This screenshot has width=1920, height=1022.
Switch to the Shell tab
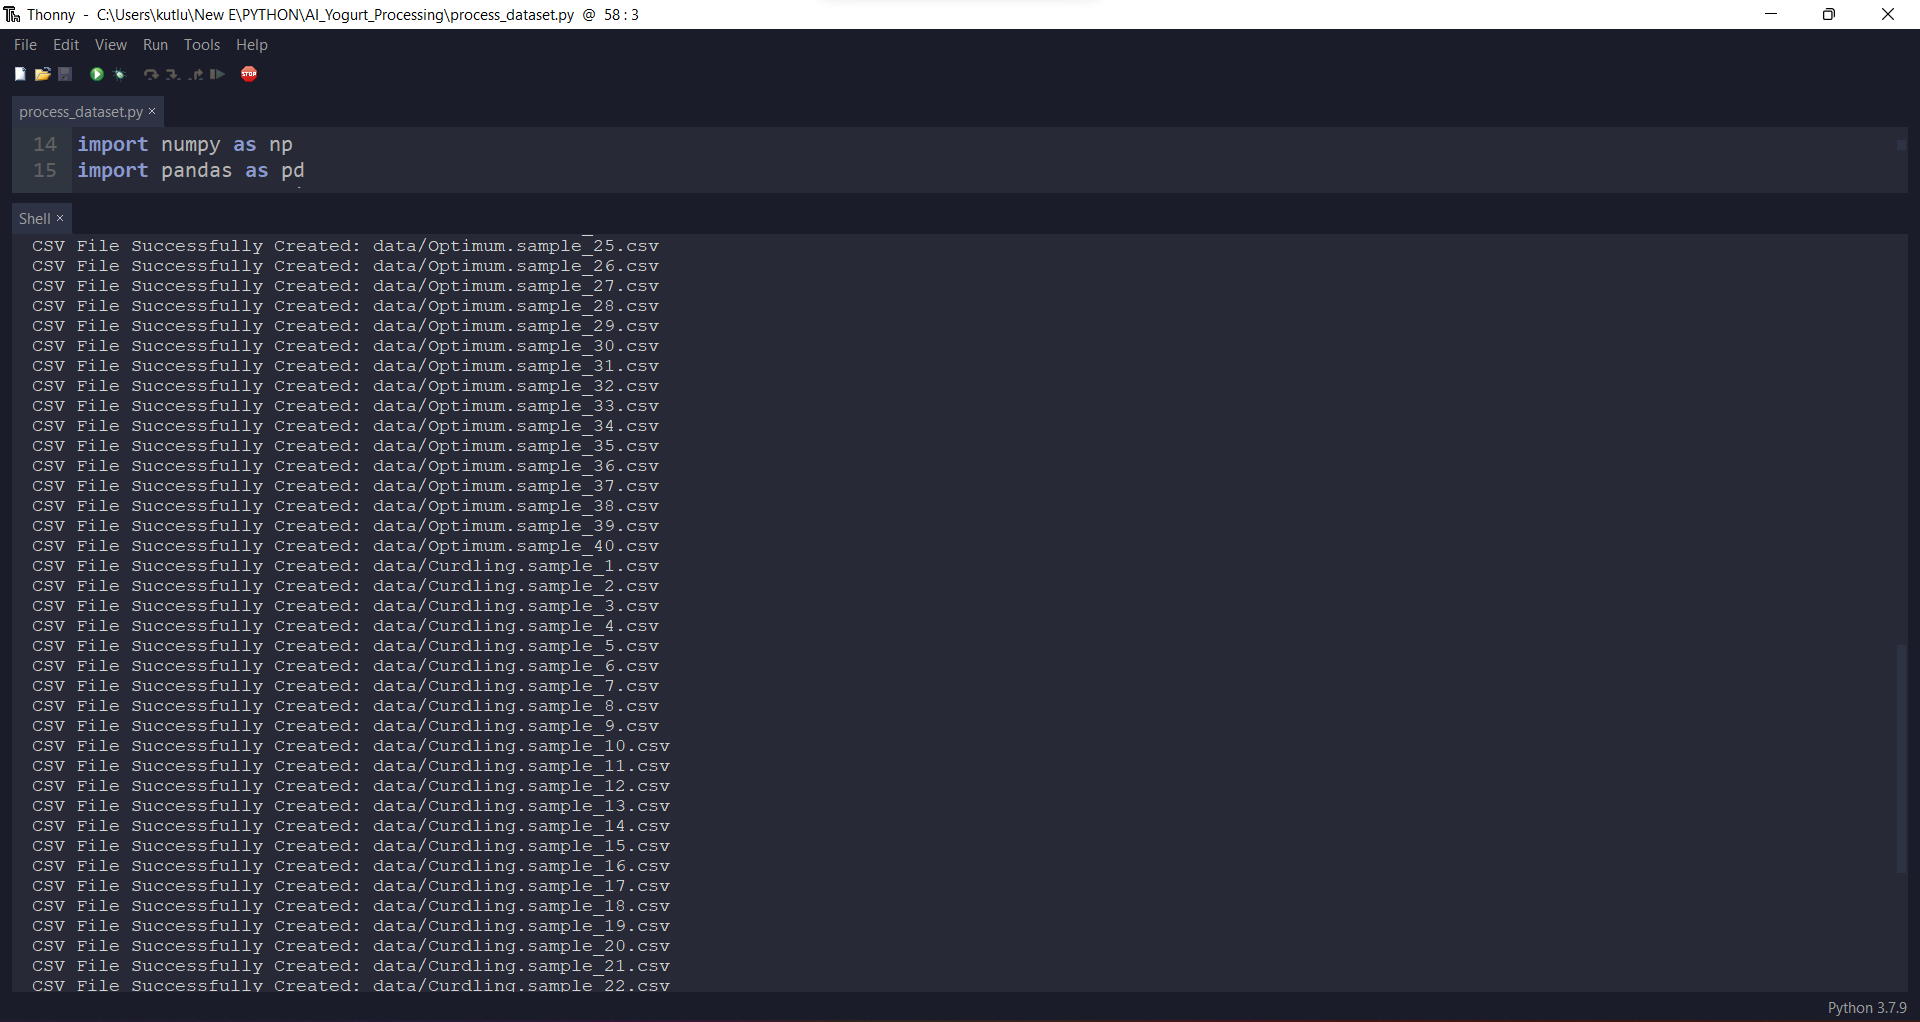click(34, 218)
